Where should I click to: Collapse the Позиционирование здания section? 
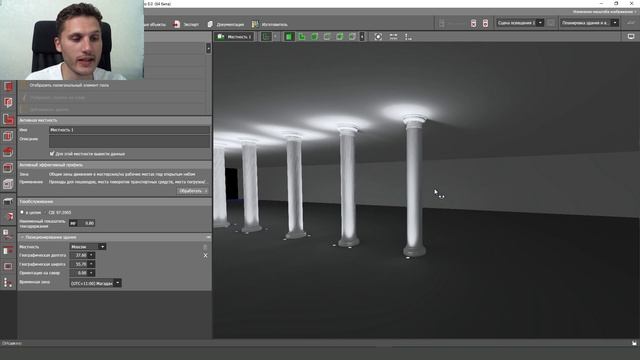pos(22,237)
